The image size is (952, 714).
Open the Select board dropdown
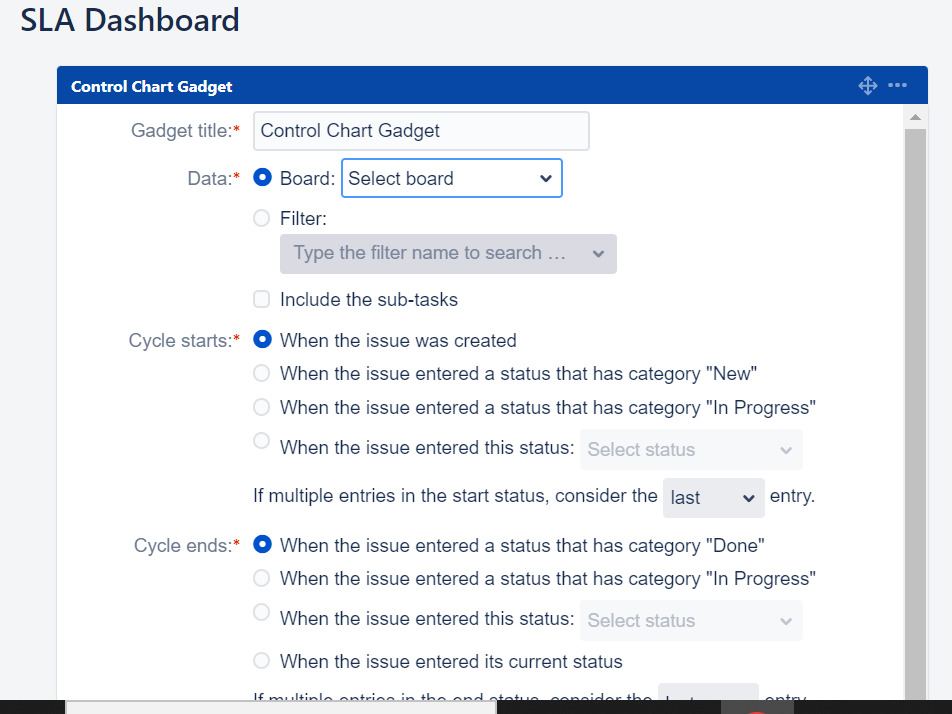451,177
